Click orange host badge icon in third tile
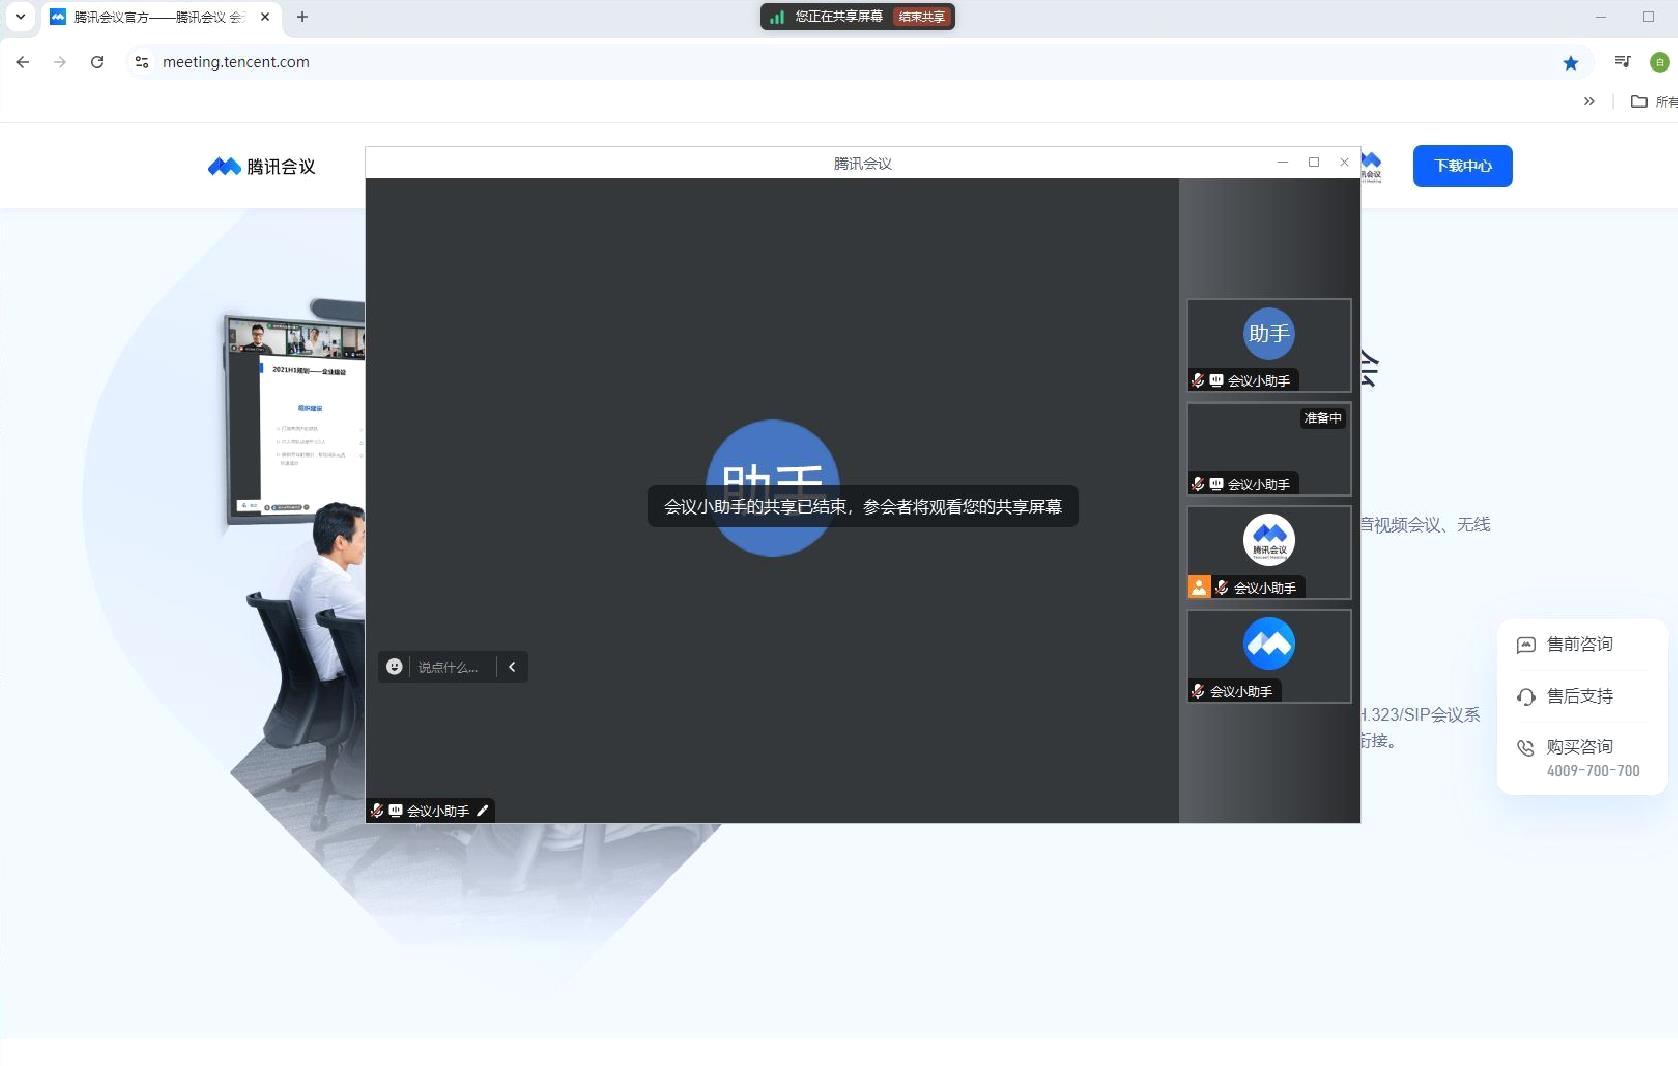Screen dimensions: 1678x1066 pos(1198,587)
